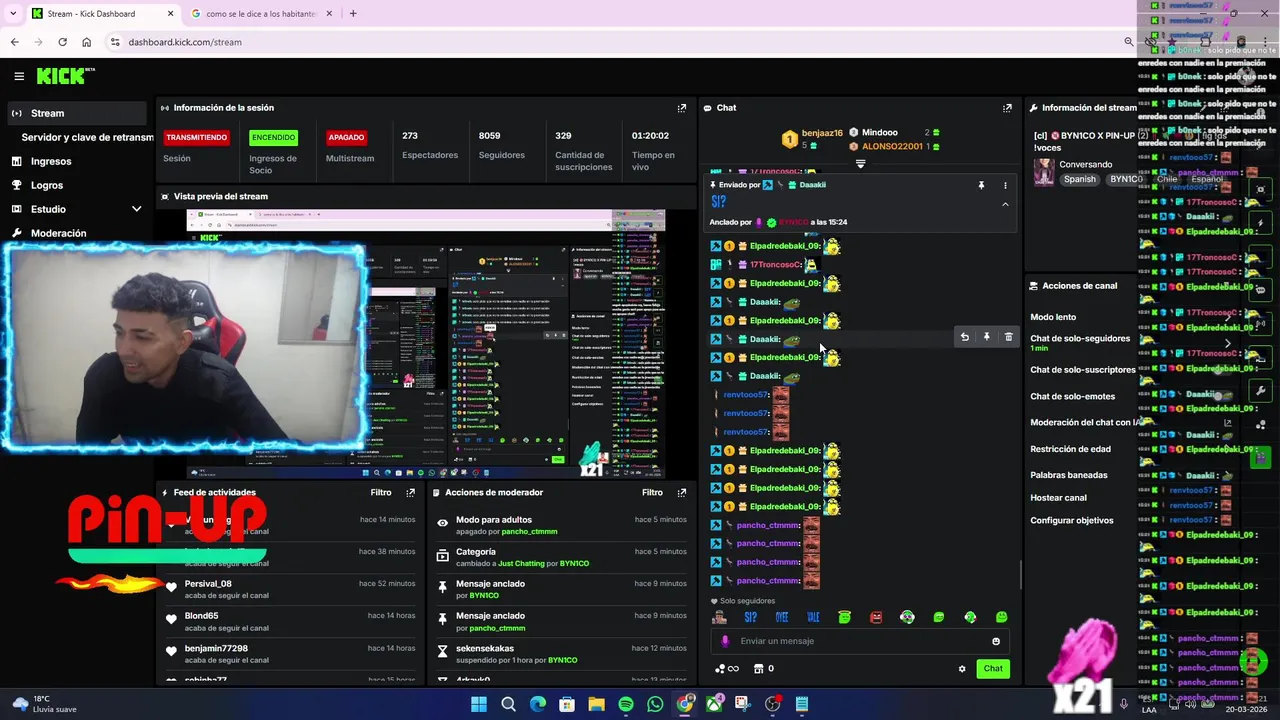Open Configurar objetivos

(x=1072, y=521)
